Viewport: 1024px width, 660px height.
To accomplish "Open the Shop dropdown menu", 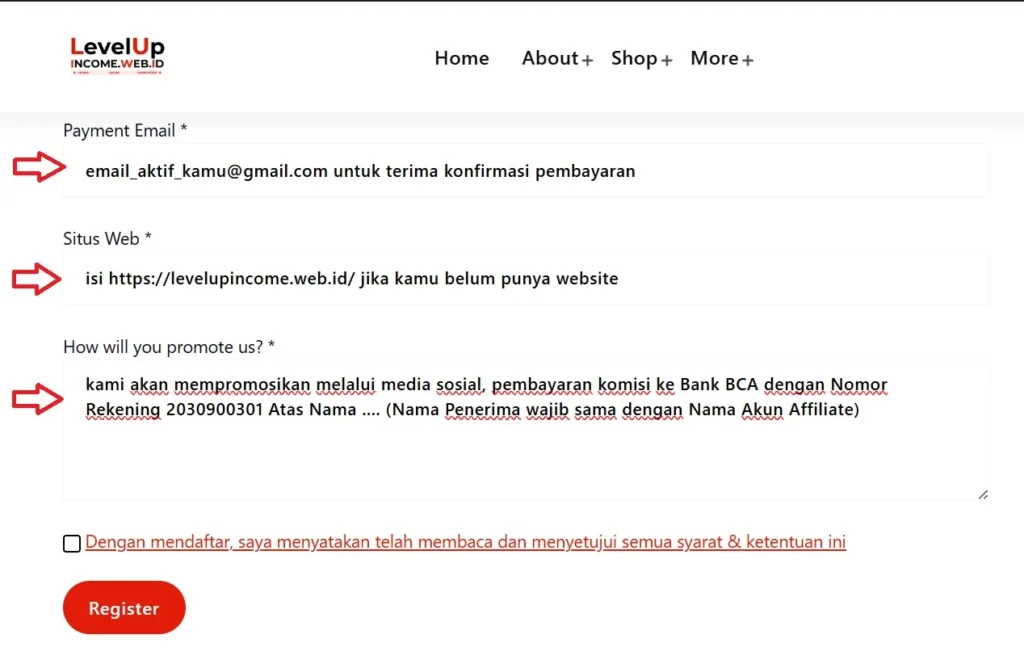I will (x=634, y=59).
